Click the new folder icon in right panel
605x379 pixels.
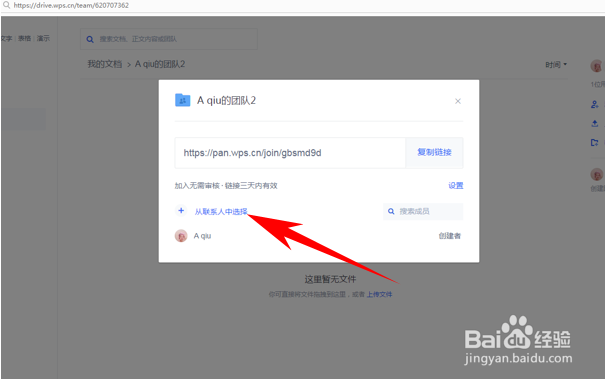pyautogui.click(x=595, y=142)
